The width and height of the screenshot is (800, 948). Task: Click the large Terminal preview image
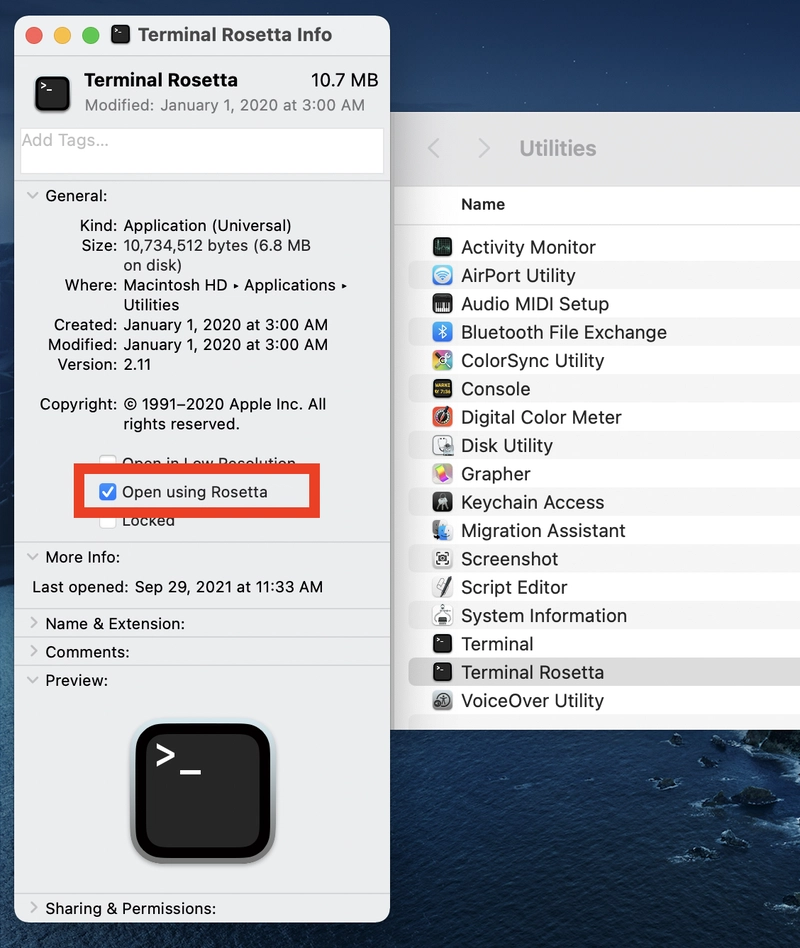click(x=203, y=792)
